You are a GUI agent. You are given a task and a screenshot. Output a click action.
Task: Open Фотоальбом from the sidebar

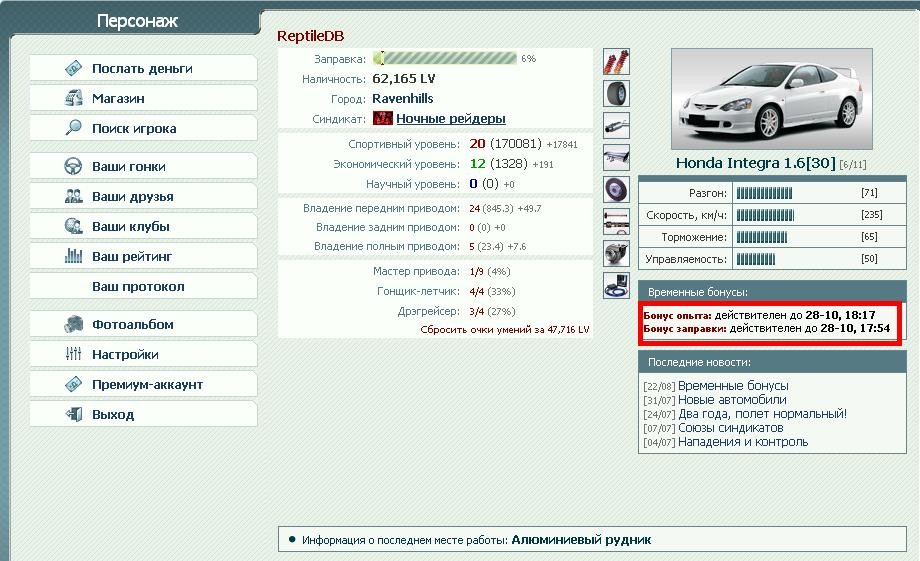(x=143, y=324)
